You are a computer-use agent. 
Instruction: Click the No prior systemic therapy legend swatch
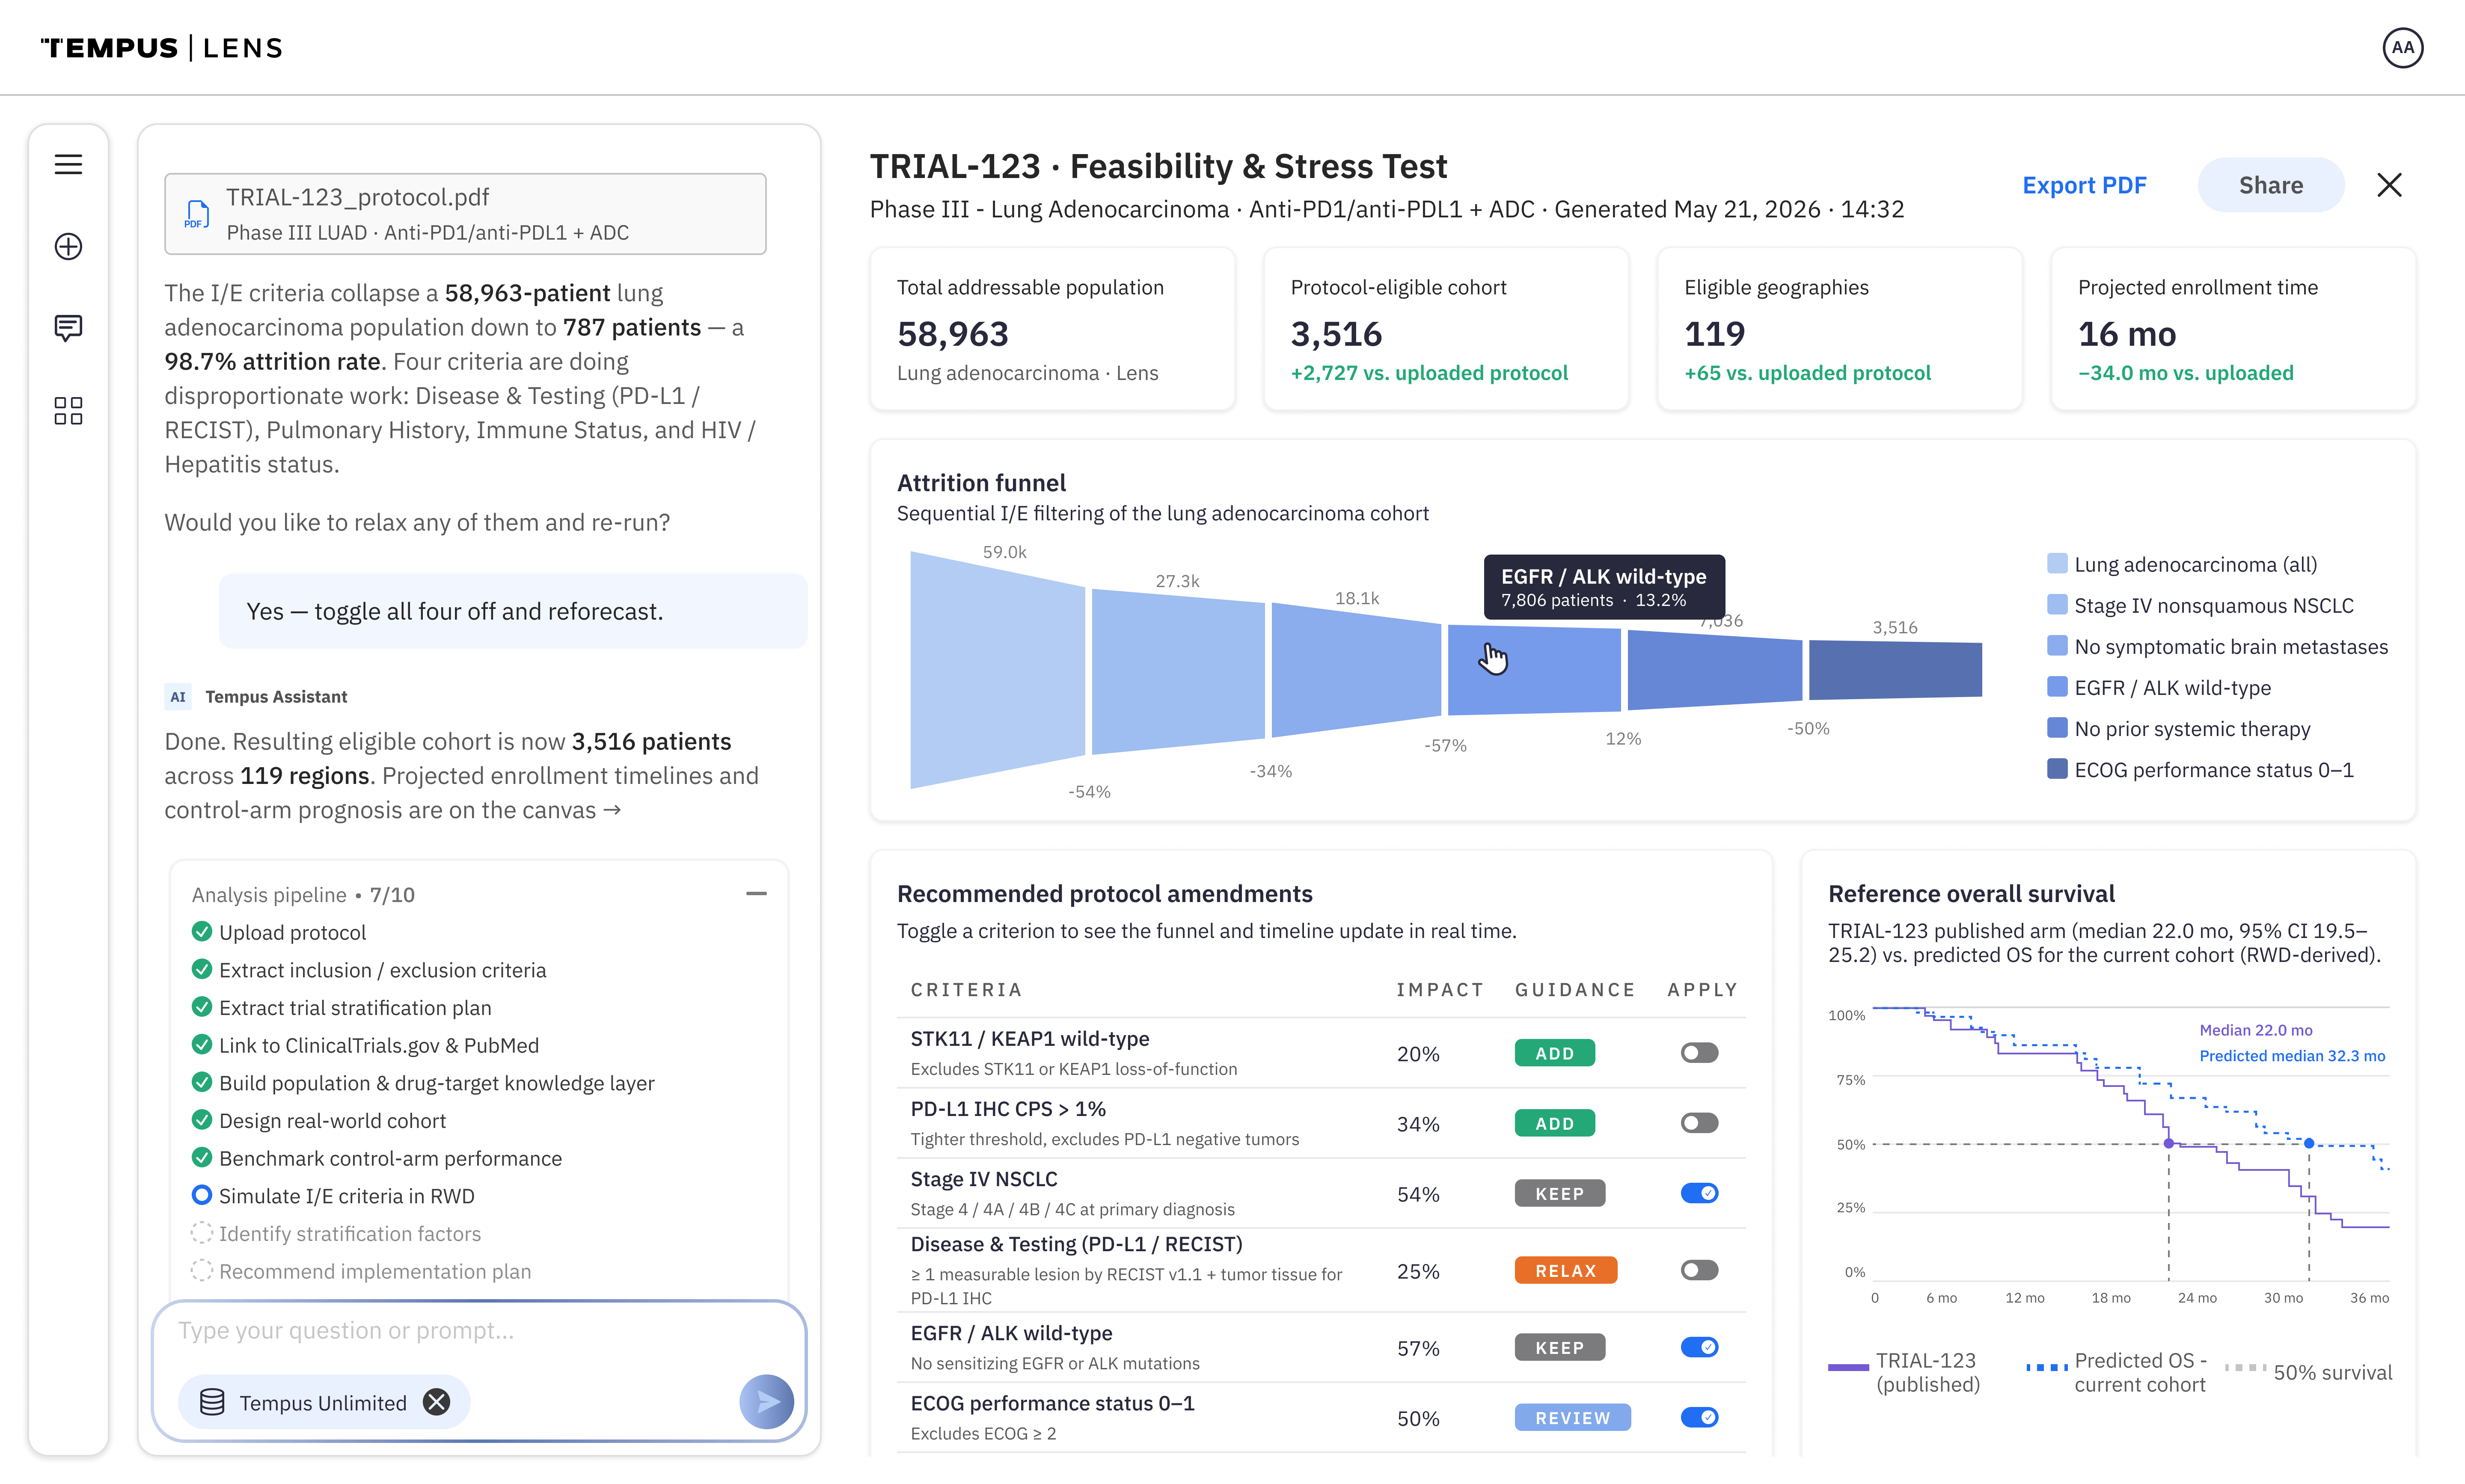point(2057,728)
